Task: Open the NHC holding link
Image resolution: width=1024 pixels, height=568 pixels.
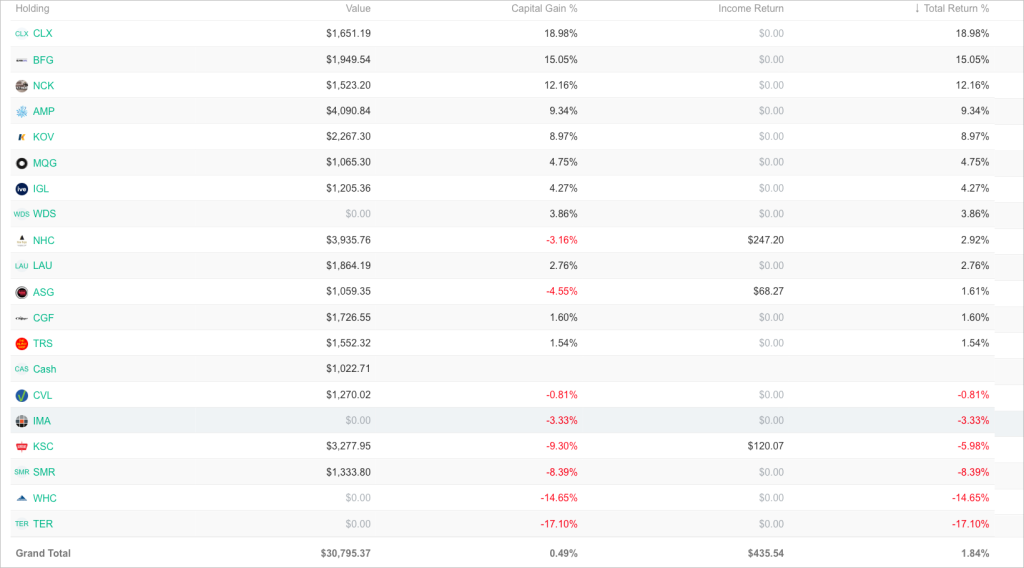Action: tap(44, 240)
